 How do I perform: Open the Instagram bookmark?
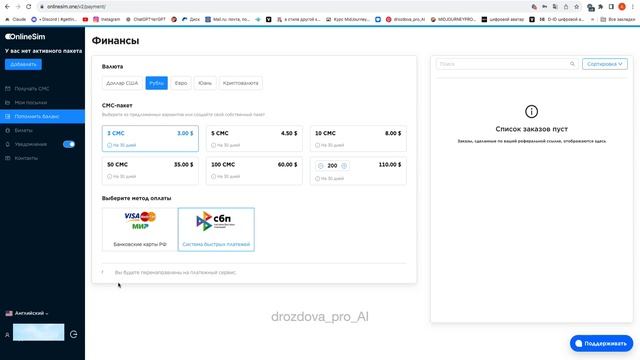point(107,19)
